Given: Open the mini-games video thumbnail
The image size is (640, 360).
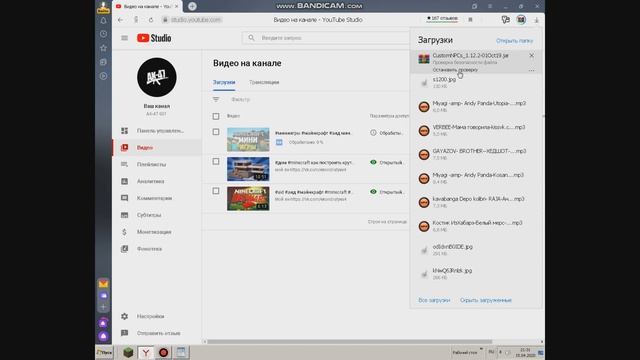Looking at the screenshot, I should tap(248, 139).
